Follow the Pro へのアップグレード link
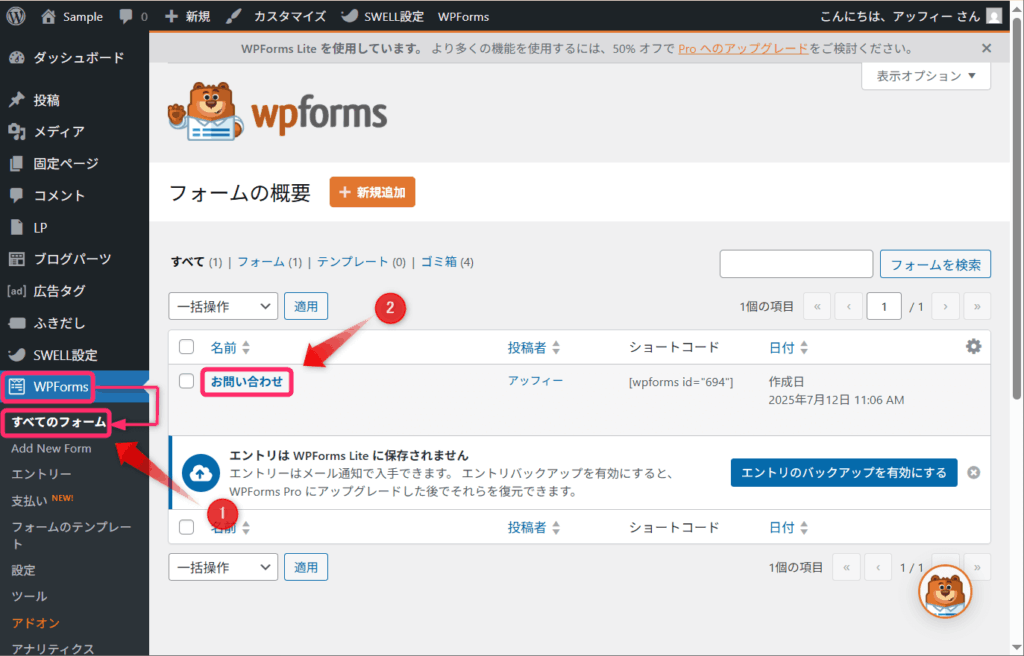The height and width of the screenshot is (656, 1024). click(x=743, y=48)
